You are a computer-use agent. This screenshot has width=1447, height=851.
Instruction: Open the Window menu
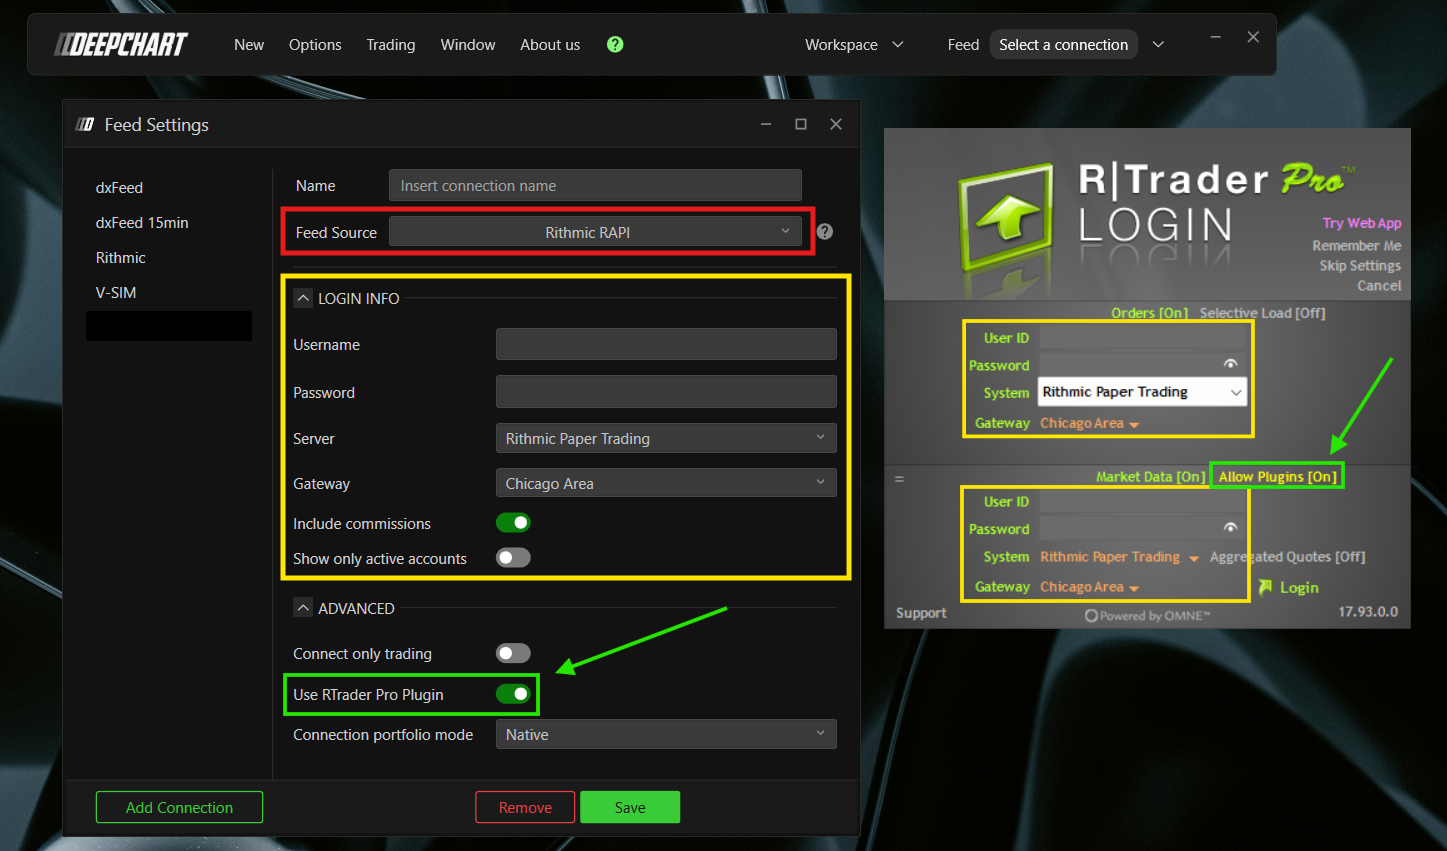click(x=468, y=44)
